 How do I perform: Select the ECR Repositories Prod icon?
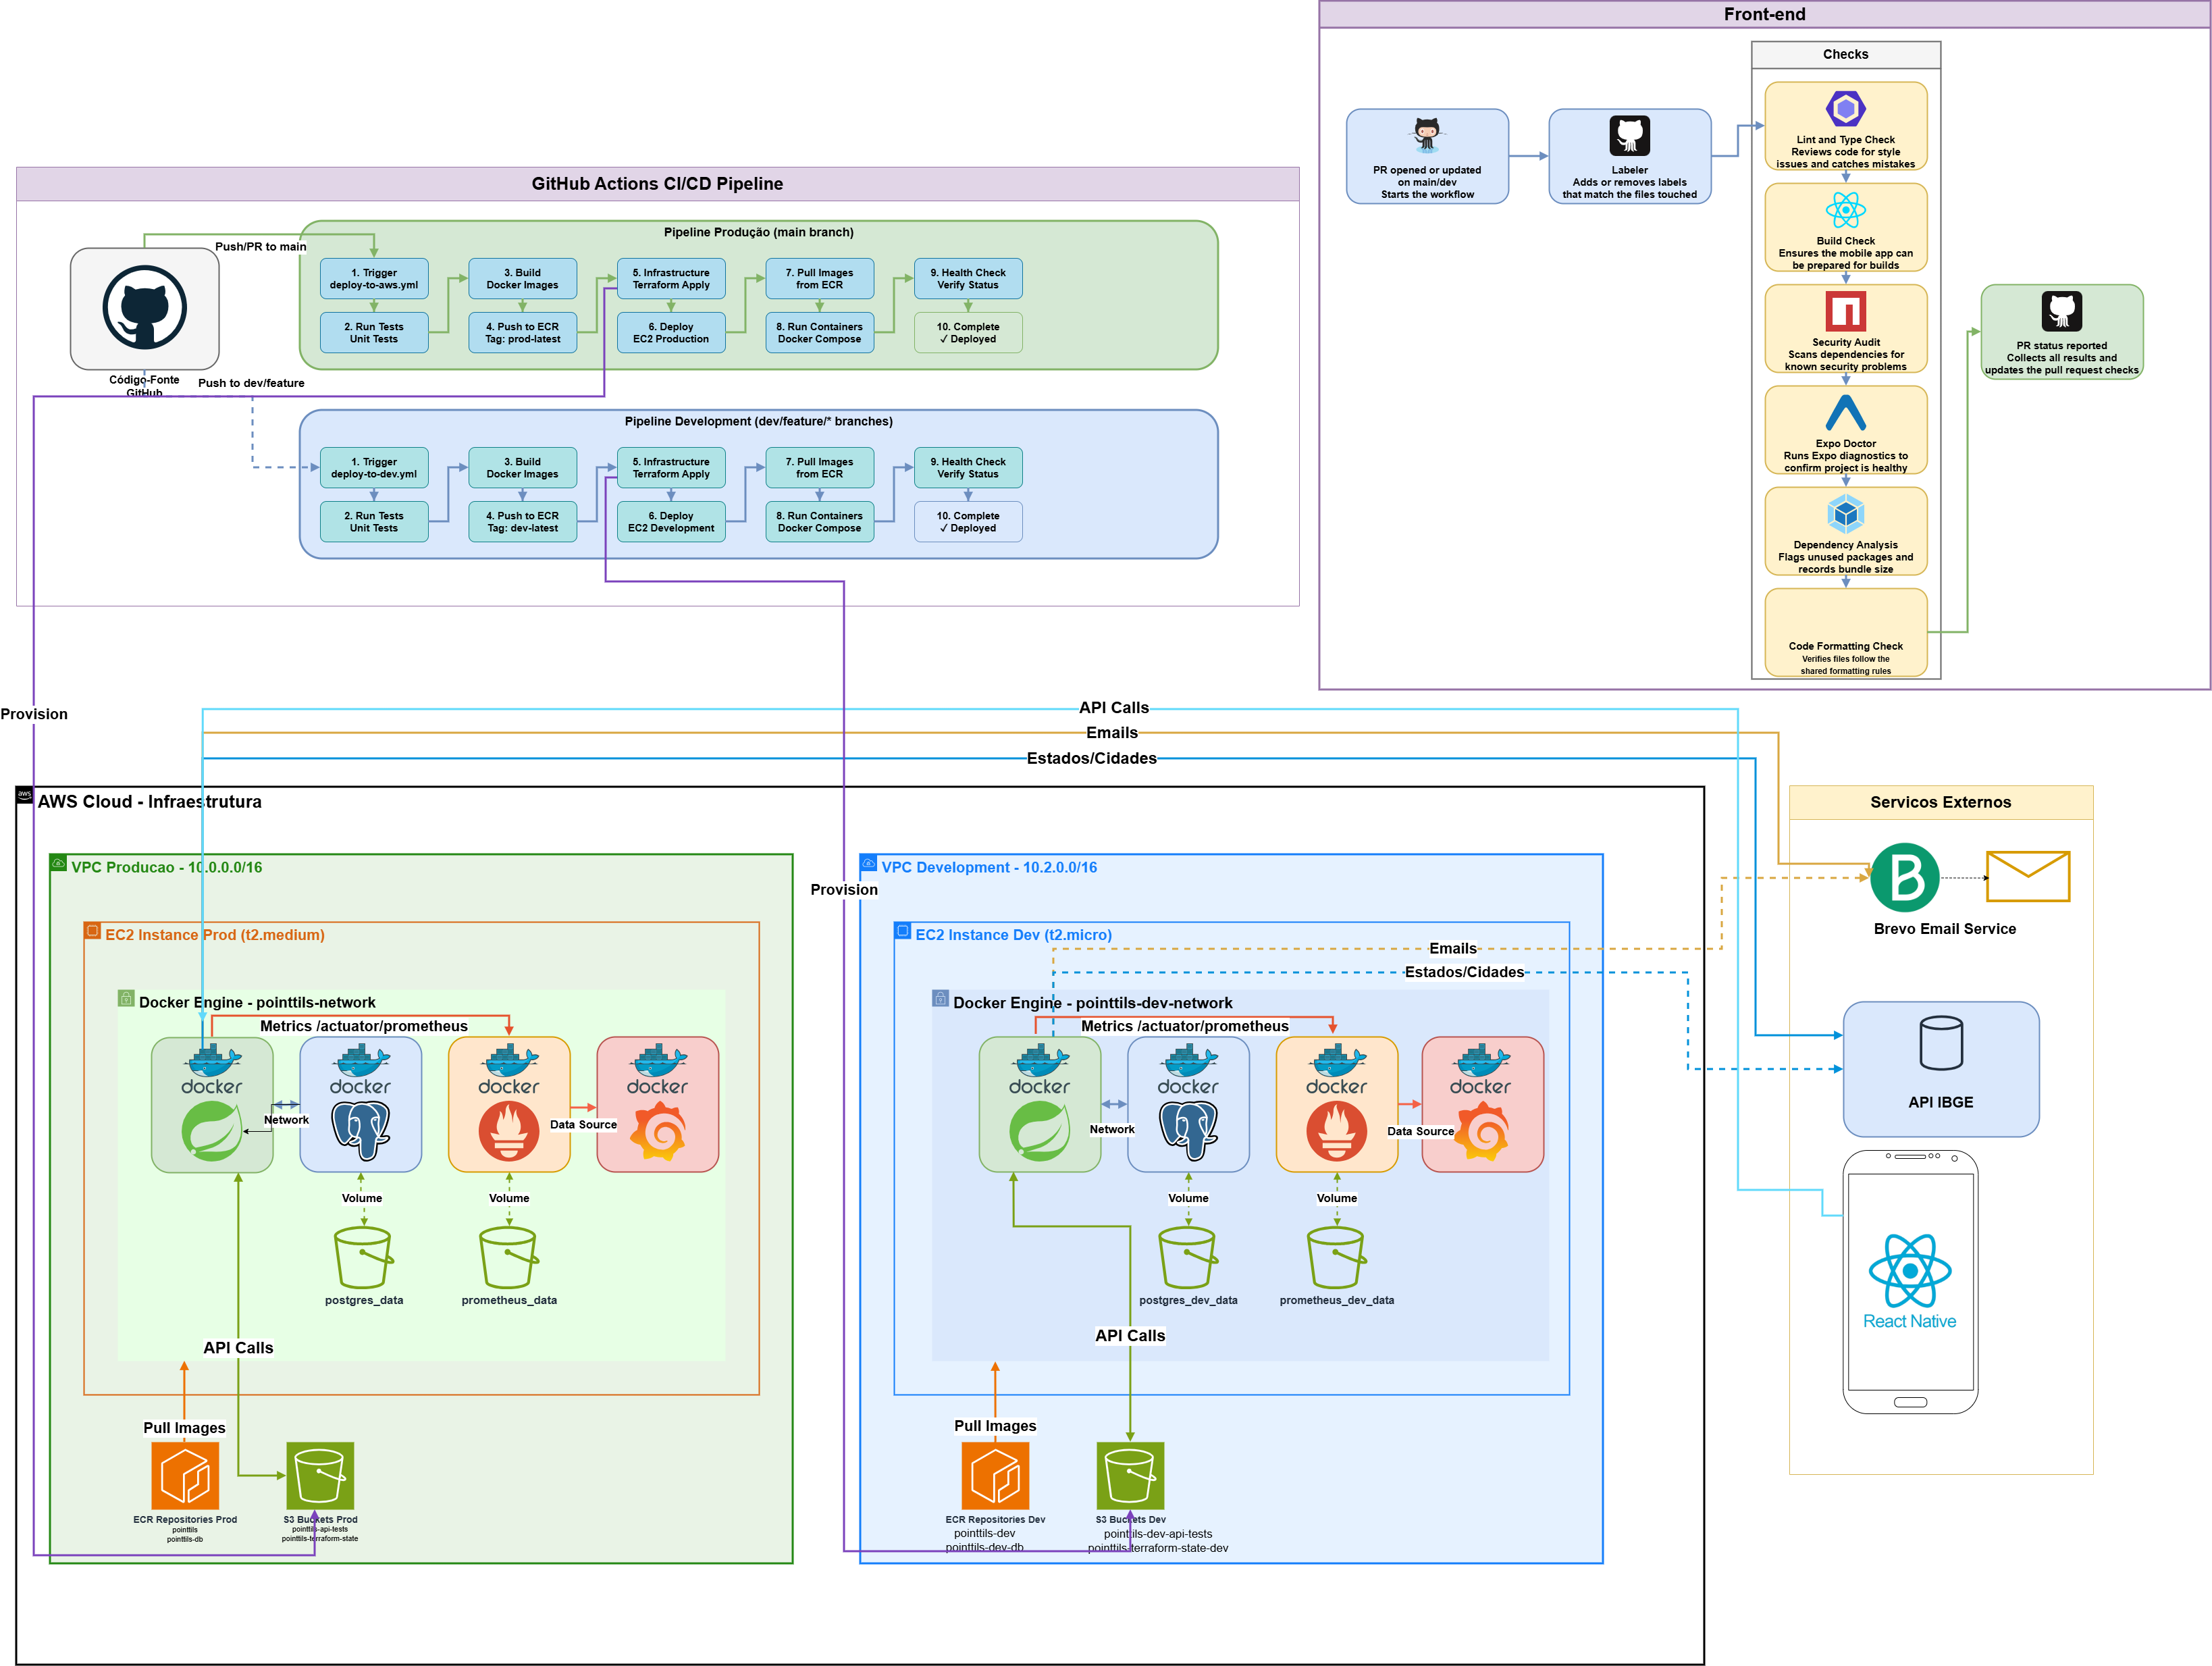[x=185, y=1475]
